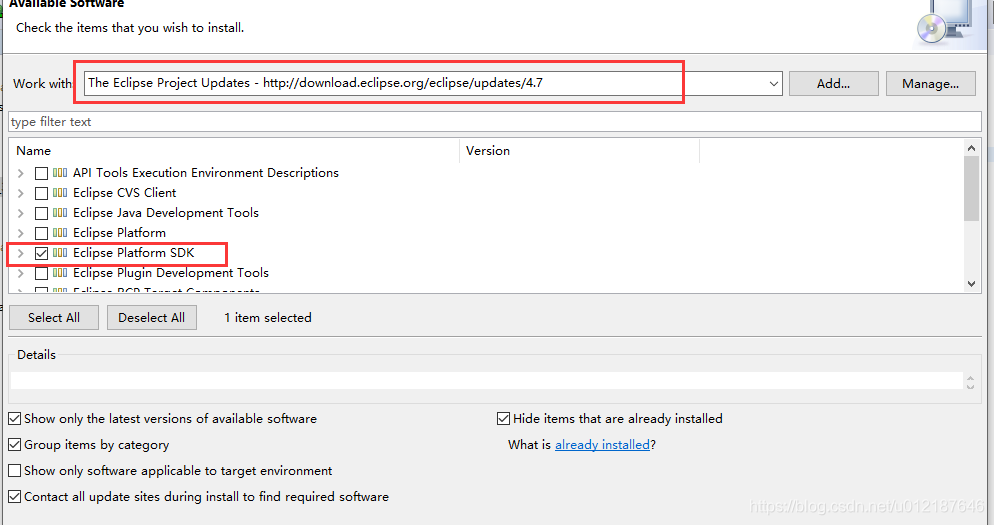Image resolution: width=994 pixels, height=525 pixels.
Task: Check the Eclipse Java Development Tools checkbox
Action: pos(41,213)
